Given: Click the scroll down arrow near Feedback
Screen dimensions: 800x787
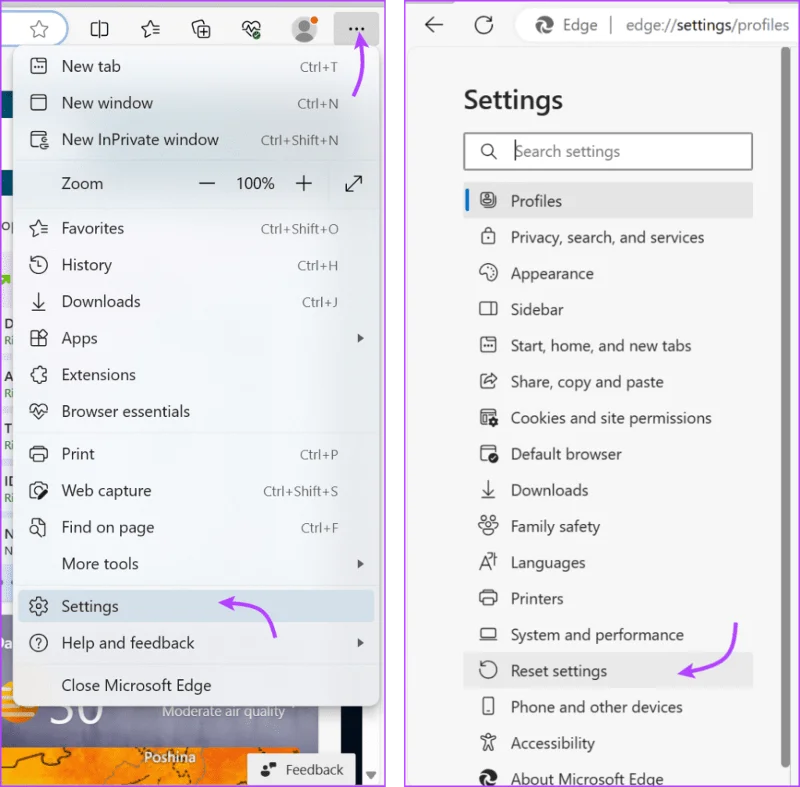Looking at the screenshot, I should (371, 775).
